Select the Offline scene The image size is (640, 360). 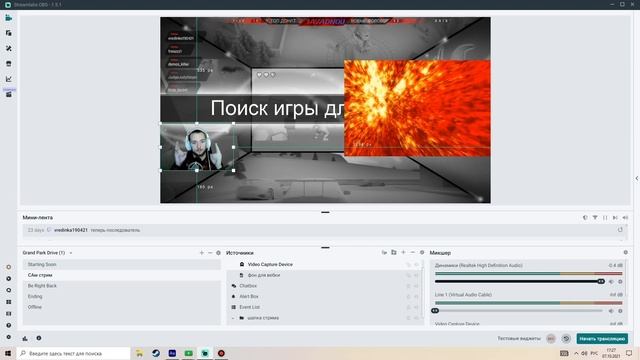pos(122,307)
